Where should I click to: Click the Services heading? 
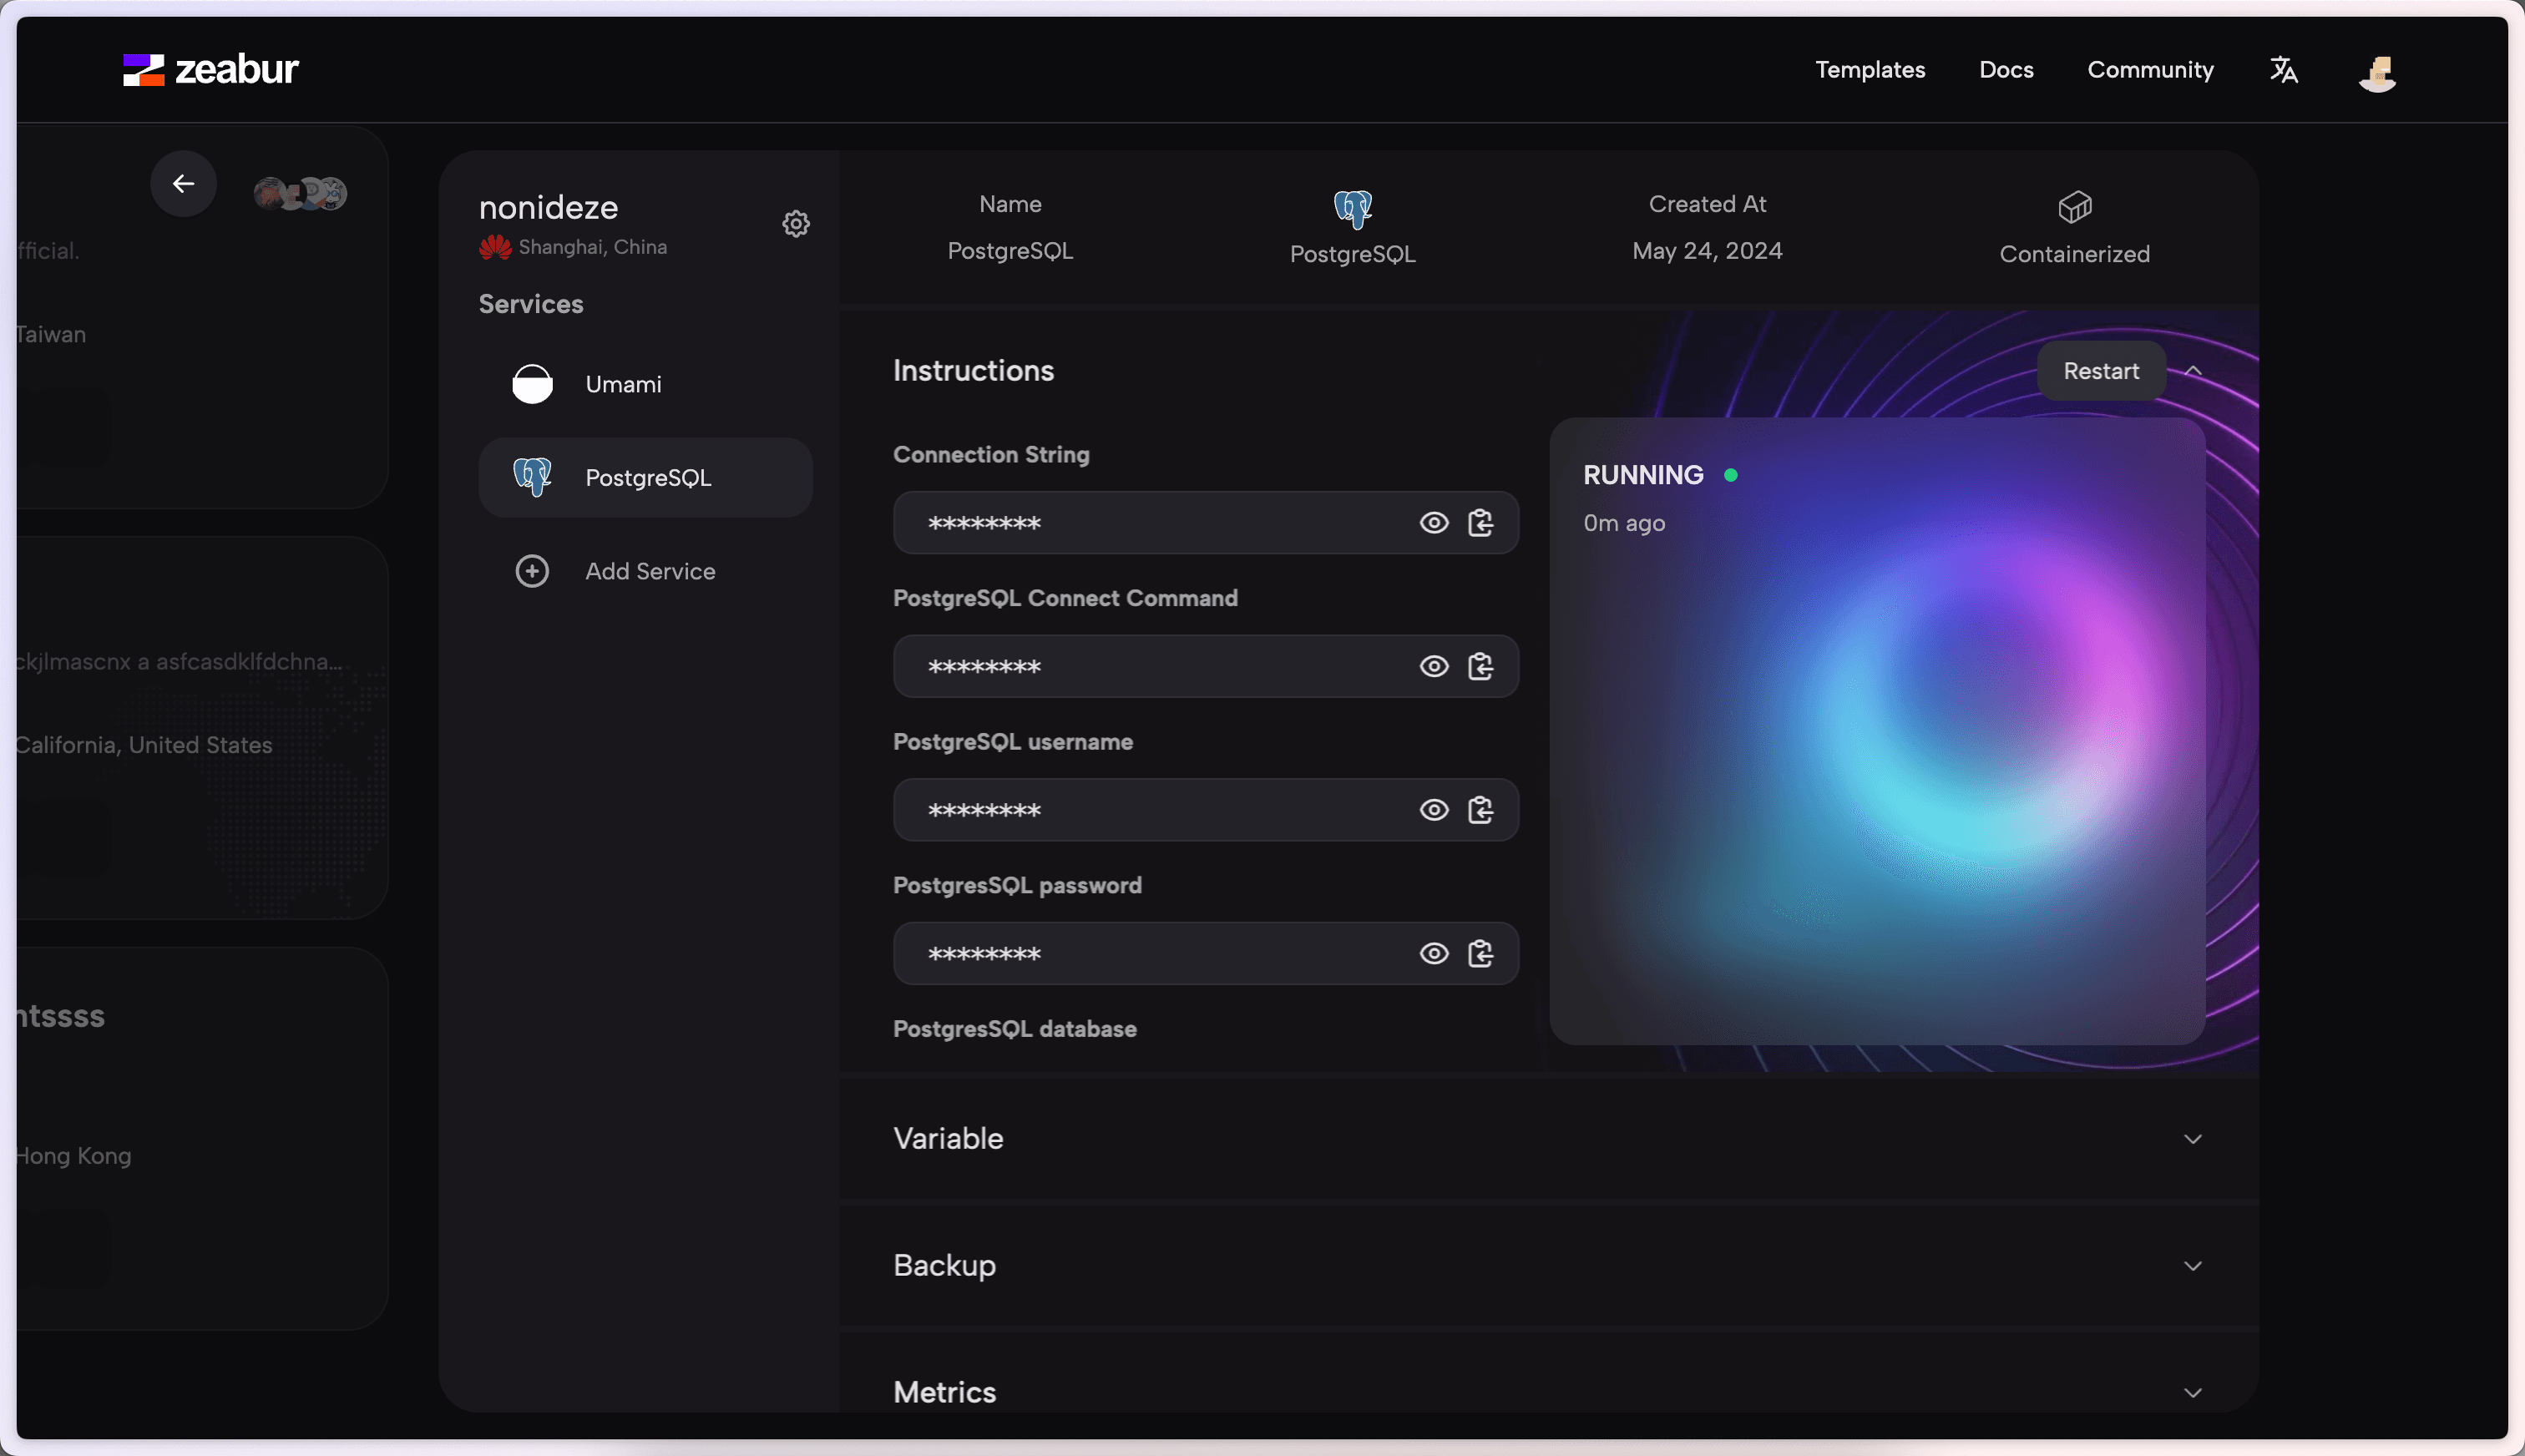pyautogui.click(x=531, y=304)
